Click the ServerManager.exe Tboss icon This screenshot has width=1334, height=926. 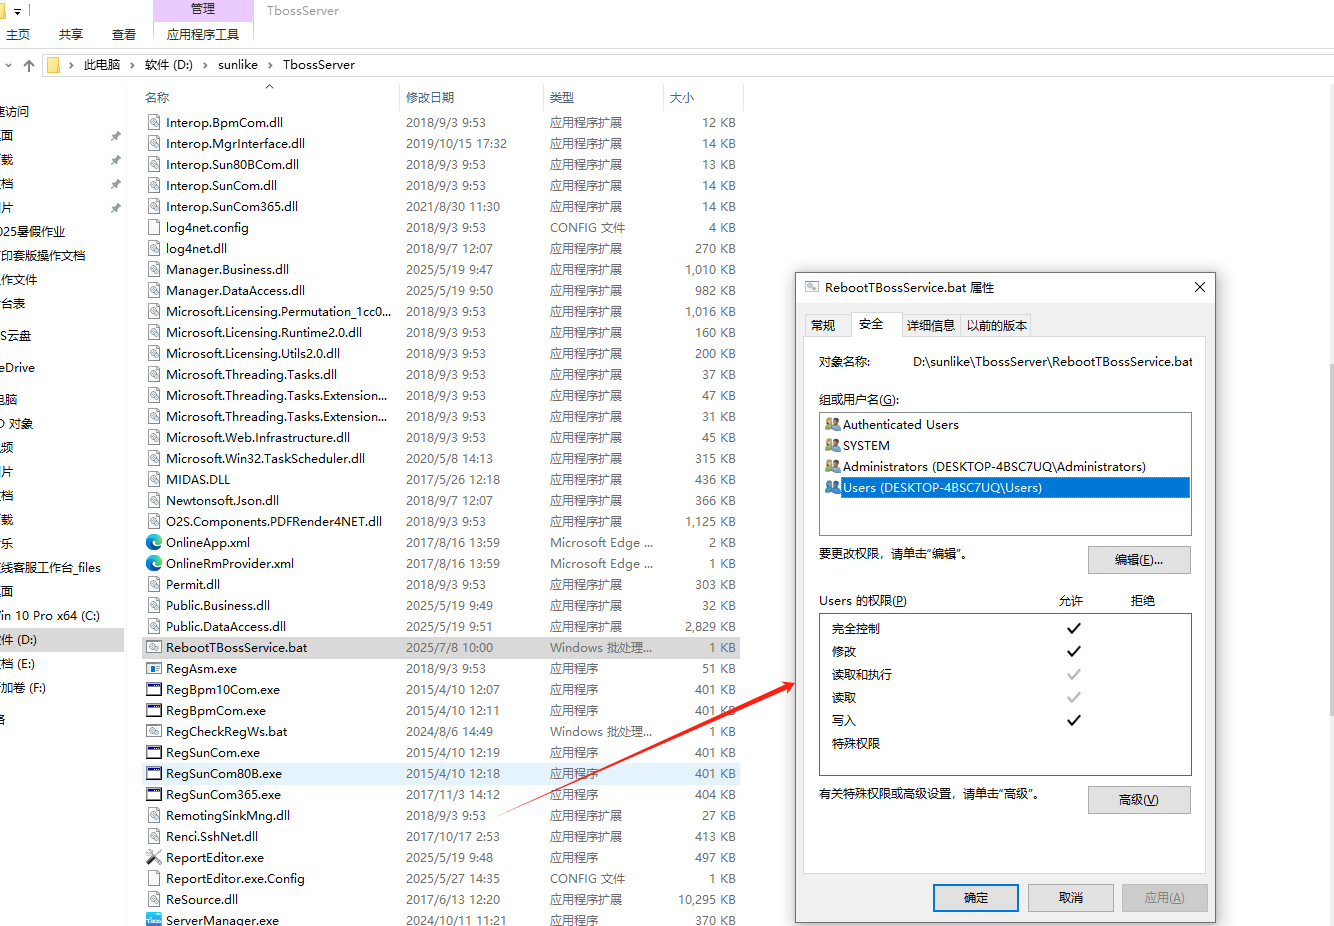point(154,920)
